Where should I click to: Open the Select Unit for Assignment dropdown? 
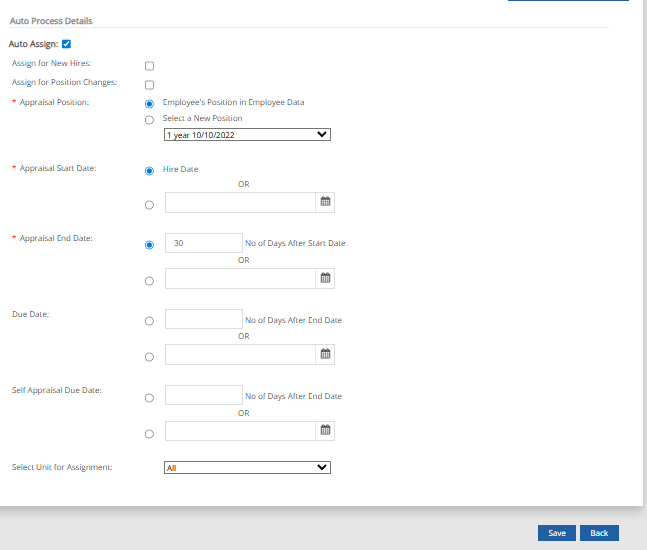pyautogui.click(x=247, y=467)
